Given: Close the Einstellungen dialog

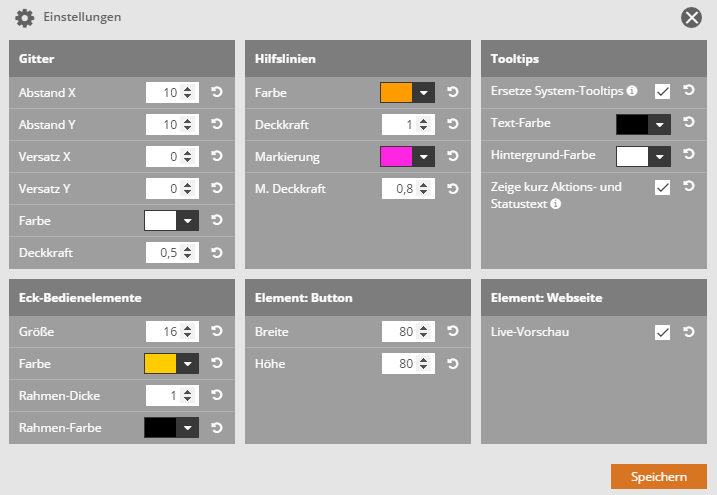Looking at the screenshot, I should [691, 17].
